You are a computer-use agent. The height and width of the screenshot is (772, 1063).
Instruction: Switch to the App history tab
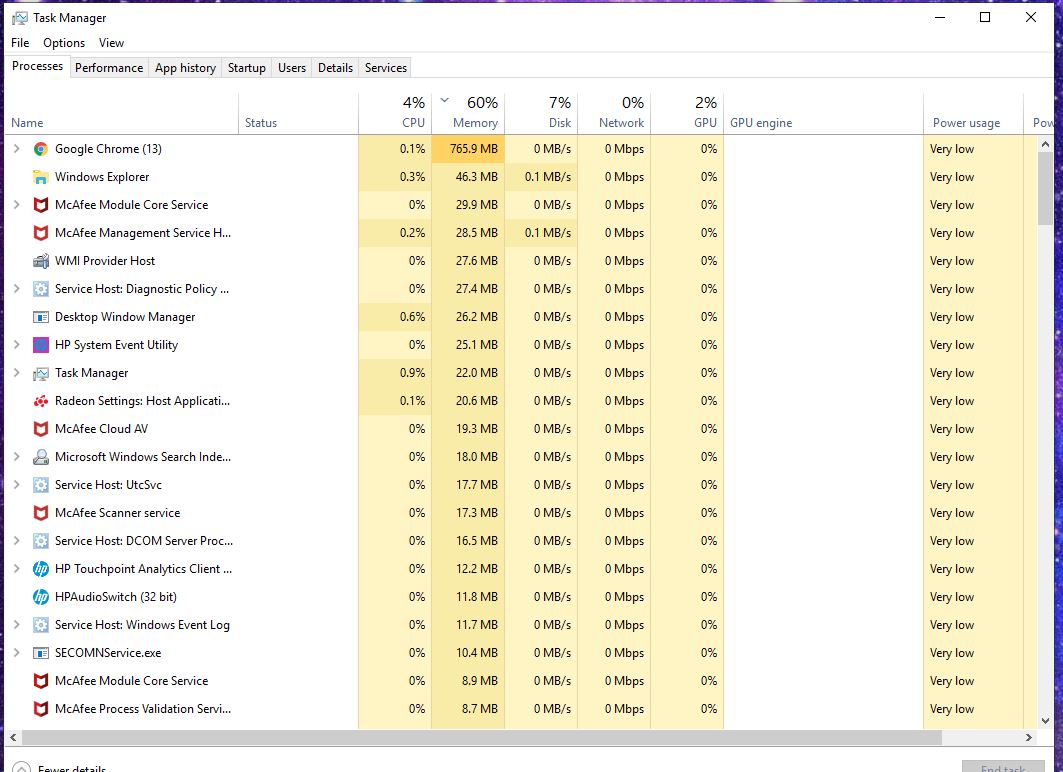click(185, 68)
